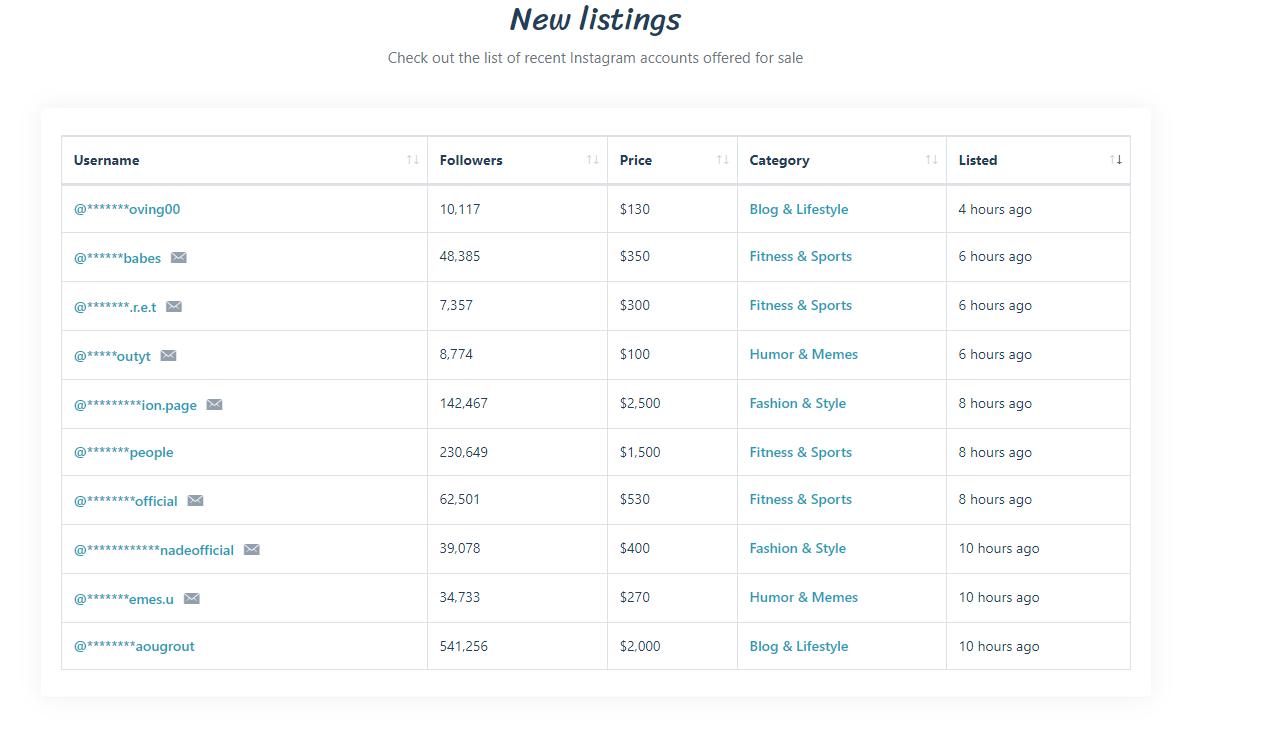This screenshot has width=1266, height=733.
Task: Click the Category column sort arrows
Action: click(931, 160)
